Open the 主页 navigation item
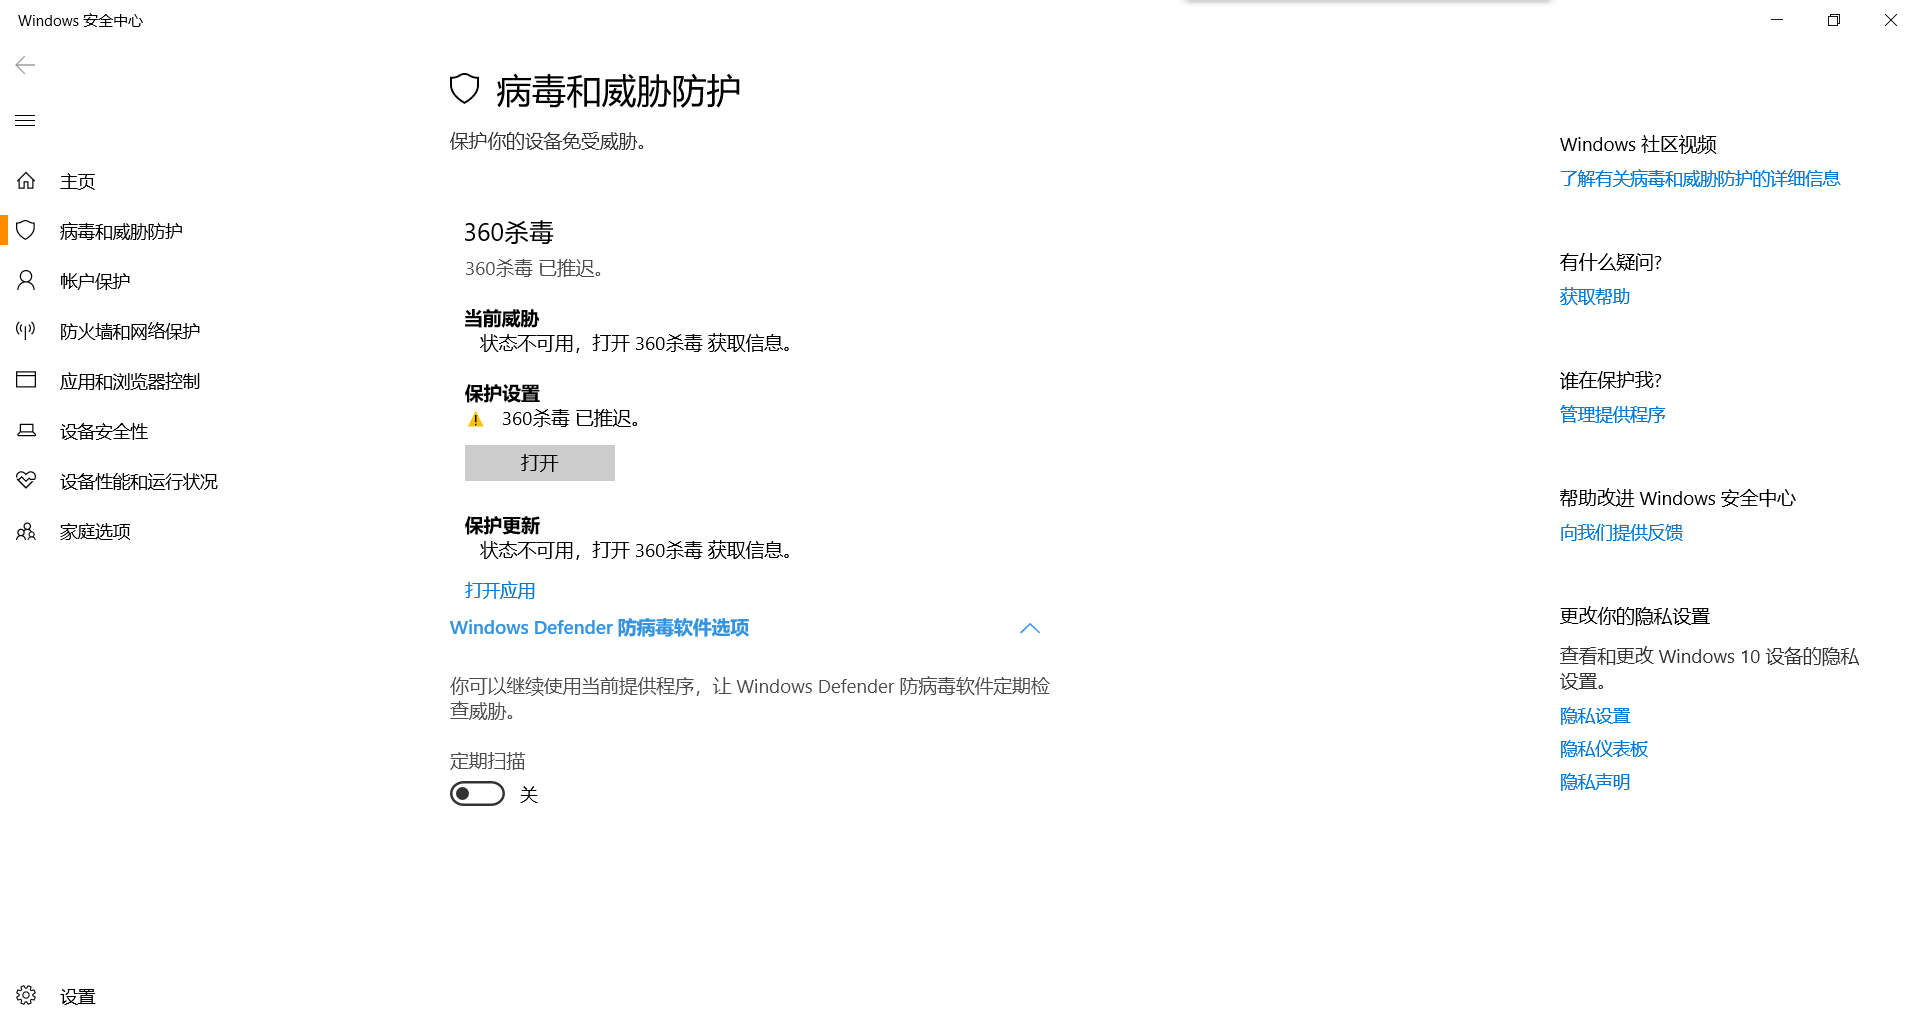This screenshot has height=1030, width=1920. pos(78,182)
